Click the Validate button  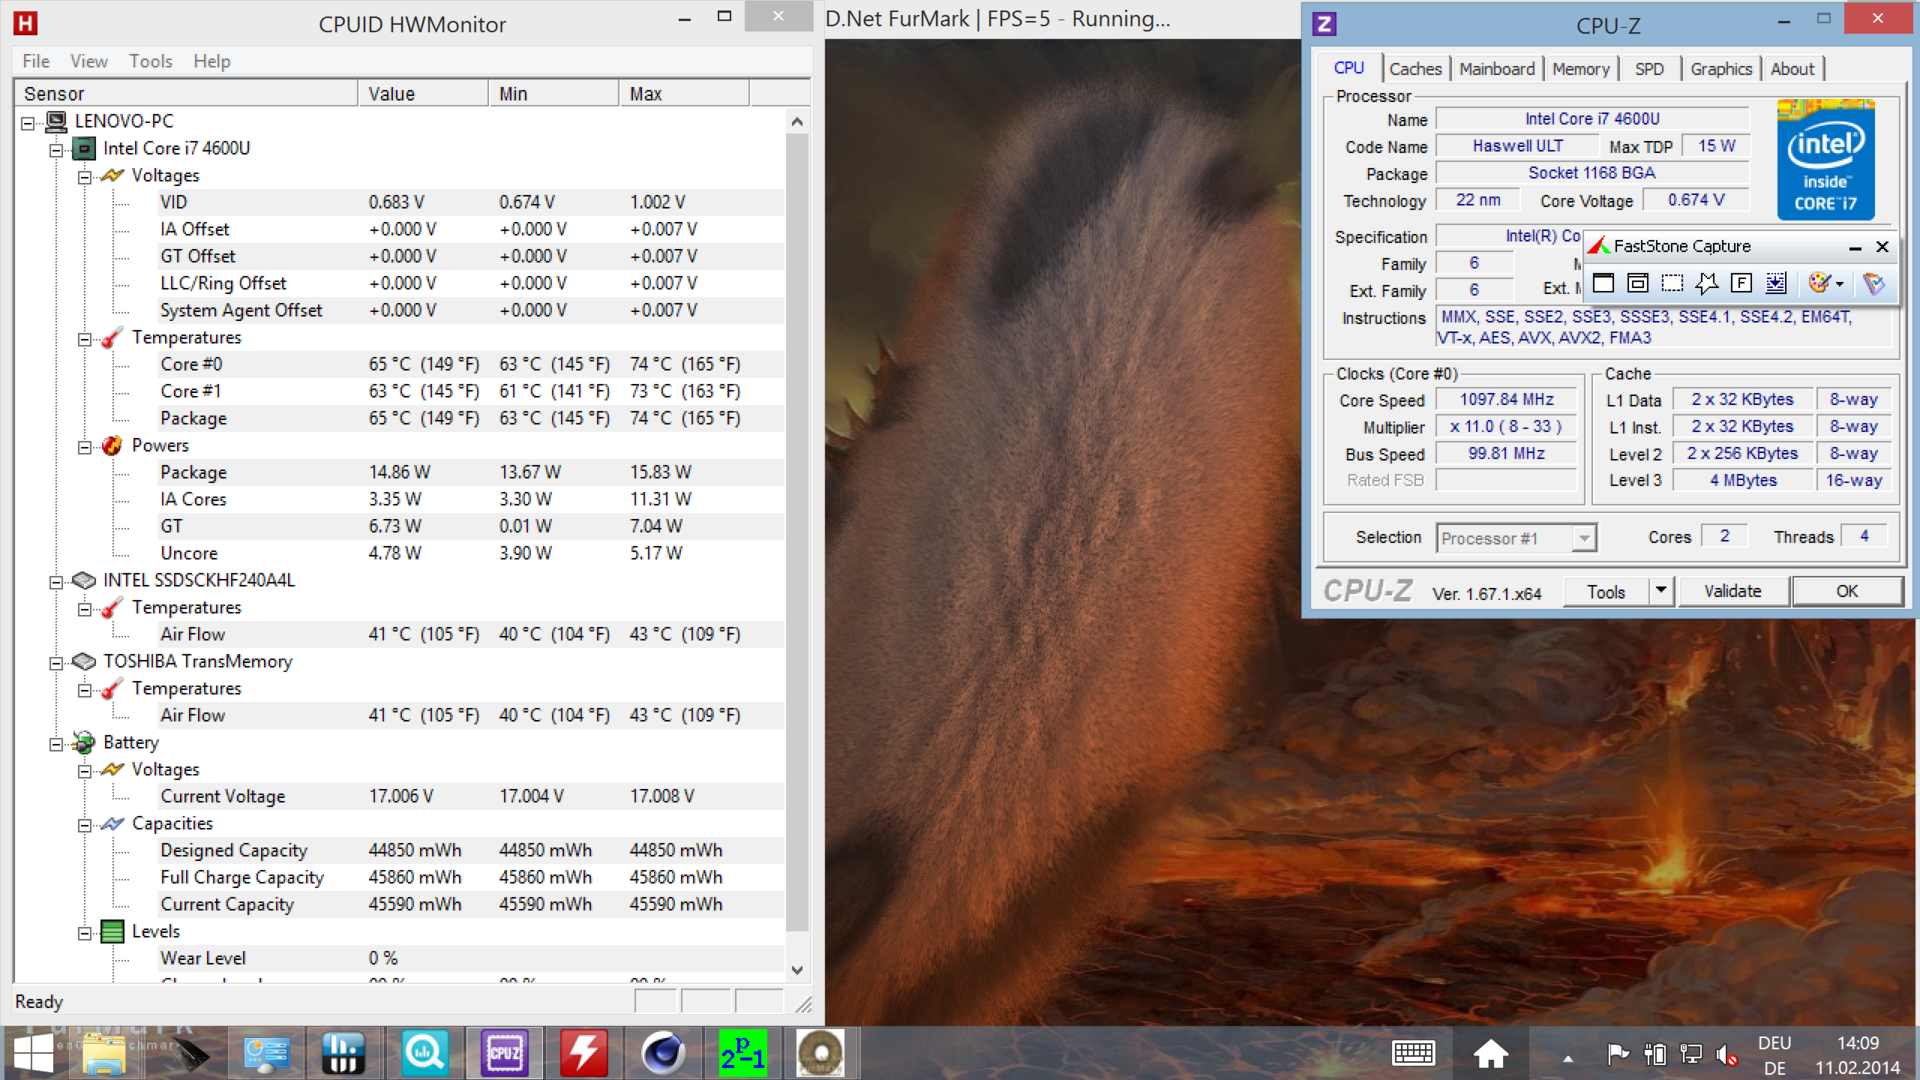click(1732, 591)
